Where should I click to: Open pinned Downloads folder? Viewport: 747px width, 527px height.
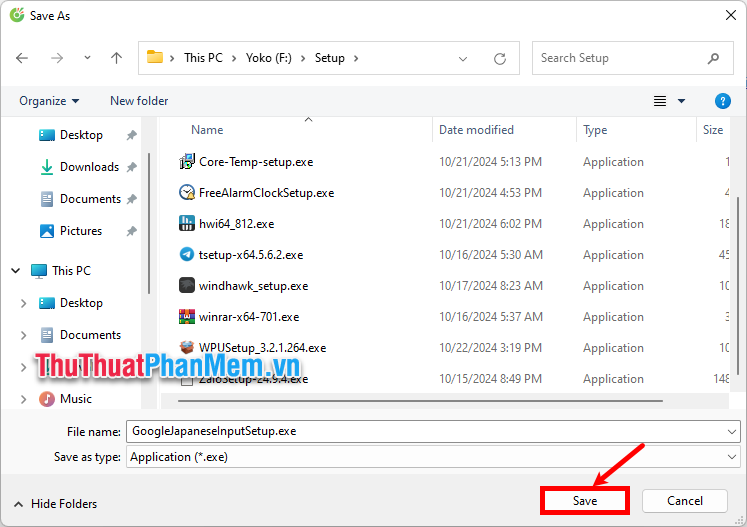[90, 167]
